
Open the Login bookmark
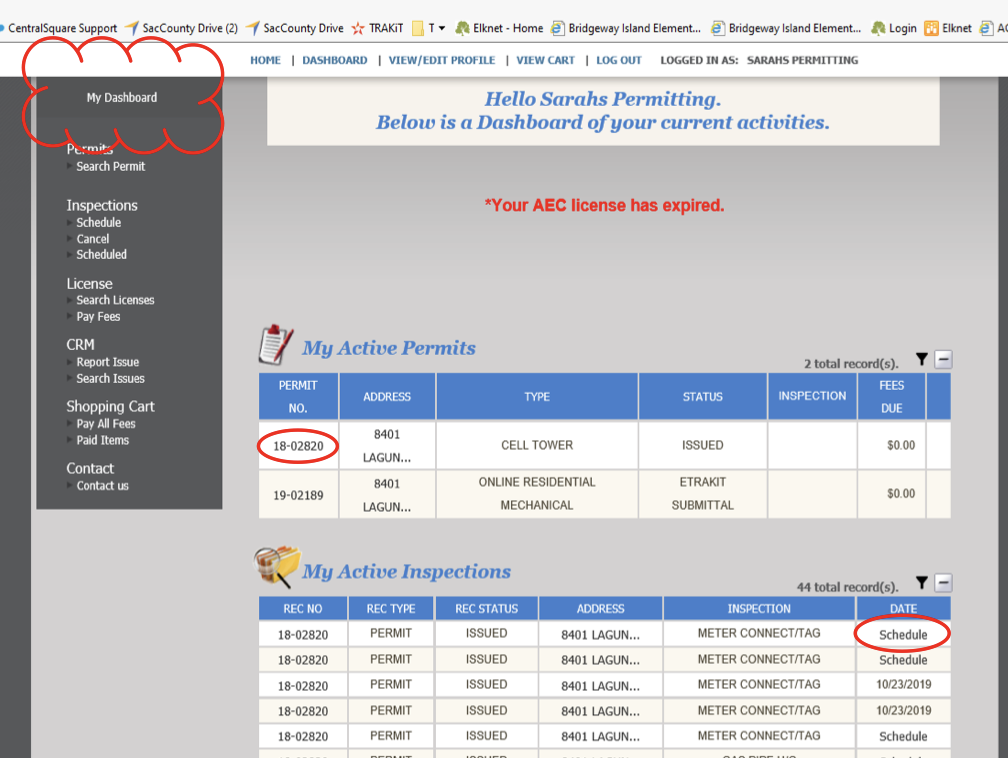[x=894, y=28]
